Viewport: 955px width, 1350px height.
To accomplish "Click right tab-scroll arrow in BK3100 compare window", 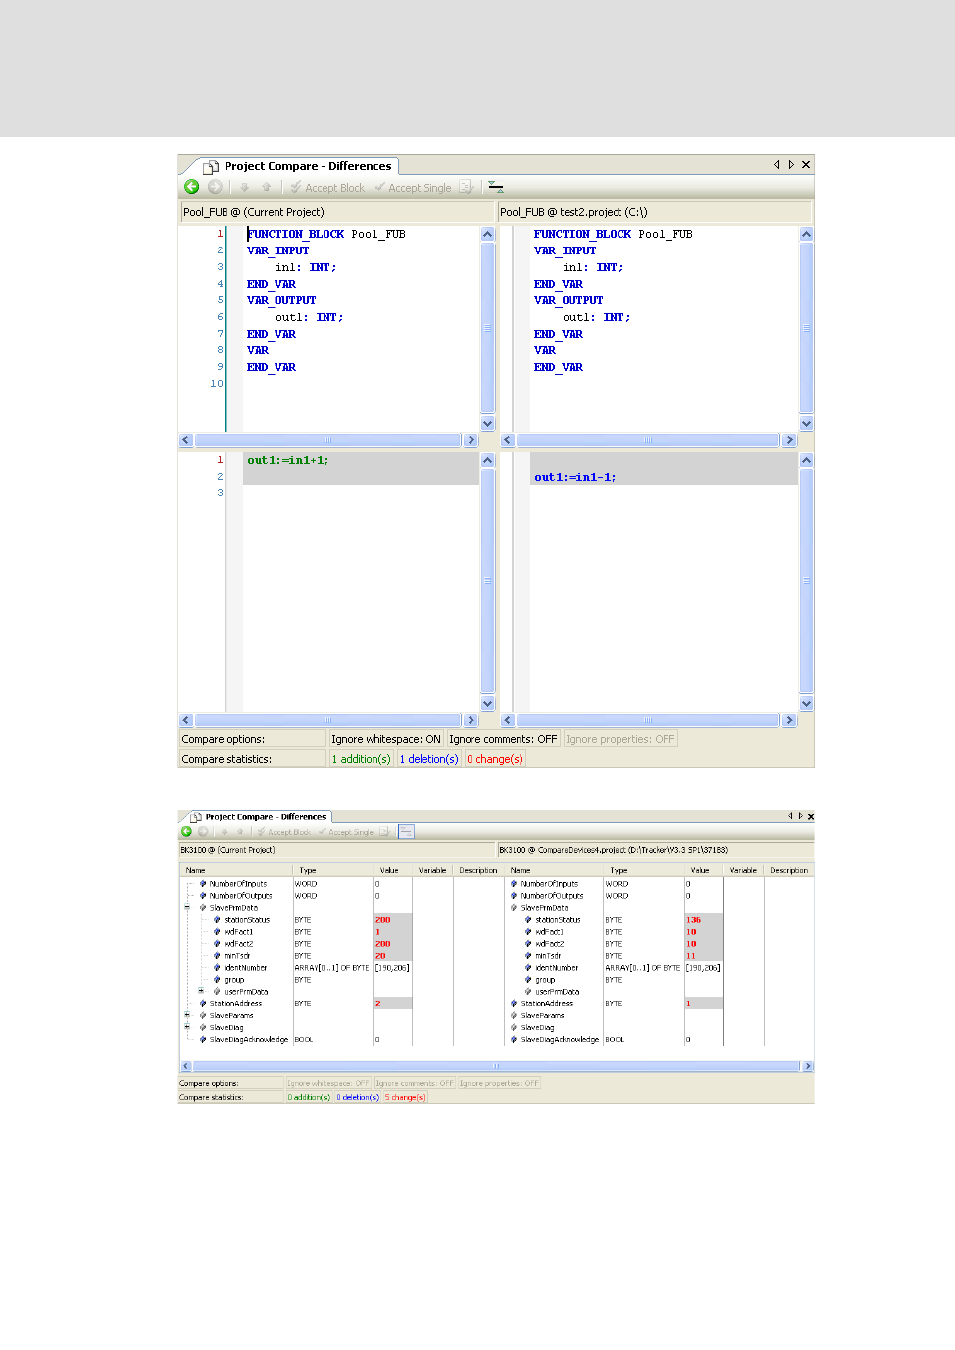I will tap(800, 816).
